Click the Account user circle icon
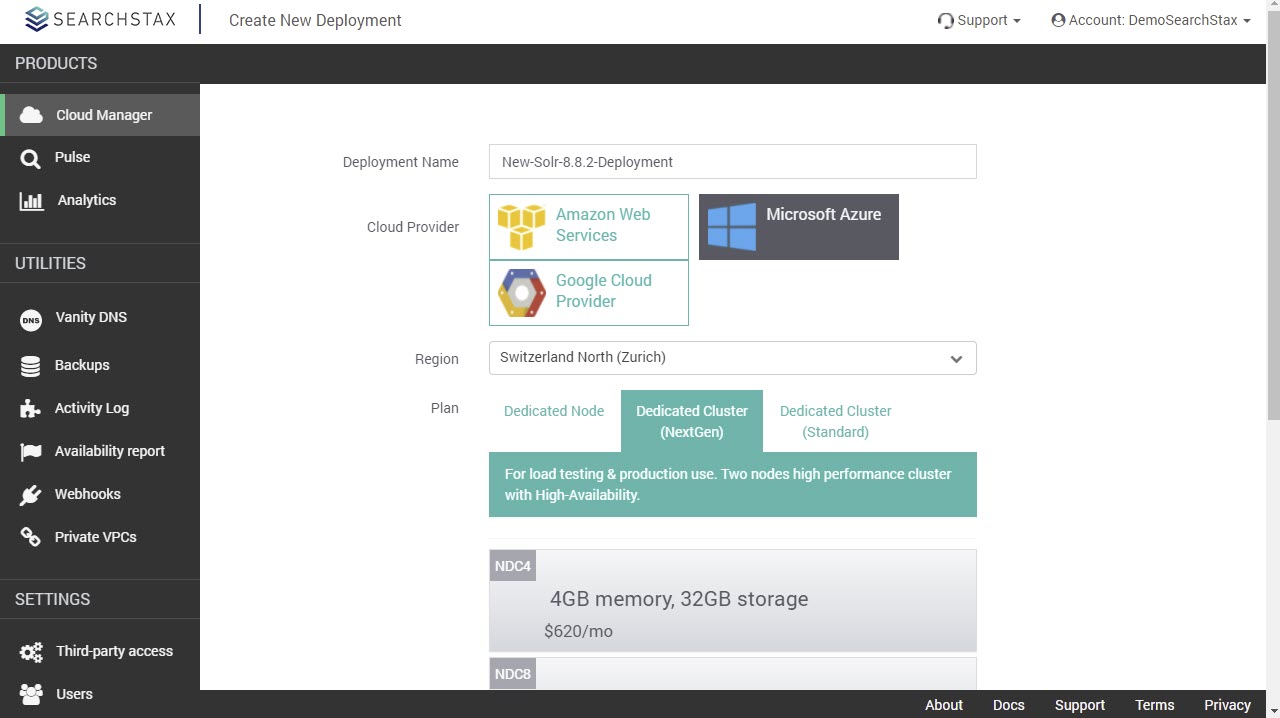This screenshot has height=718, width=1280. [1058, 20]
